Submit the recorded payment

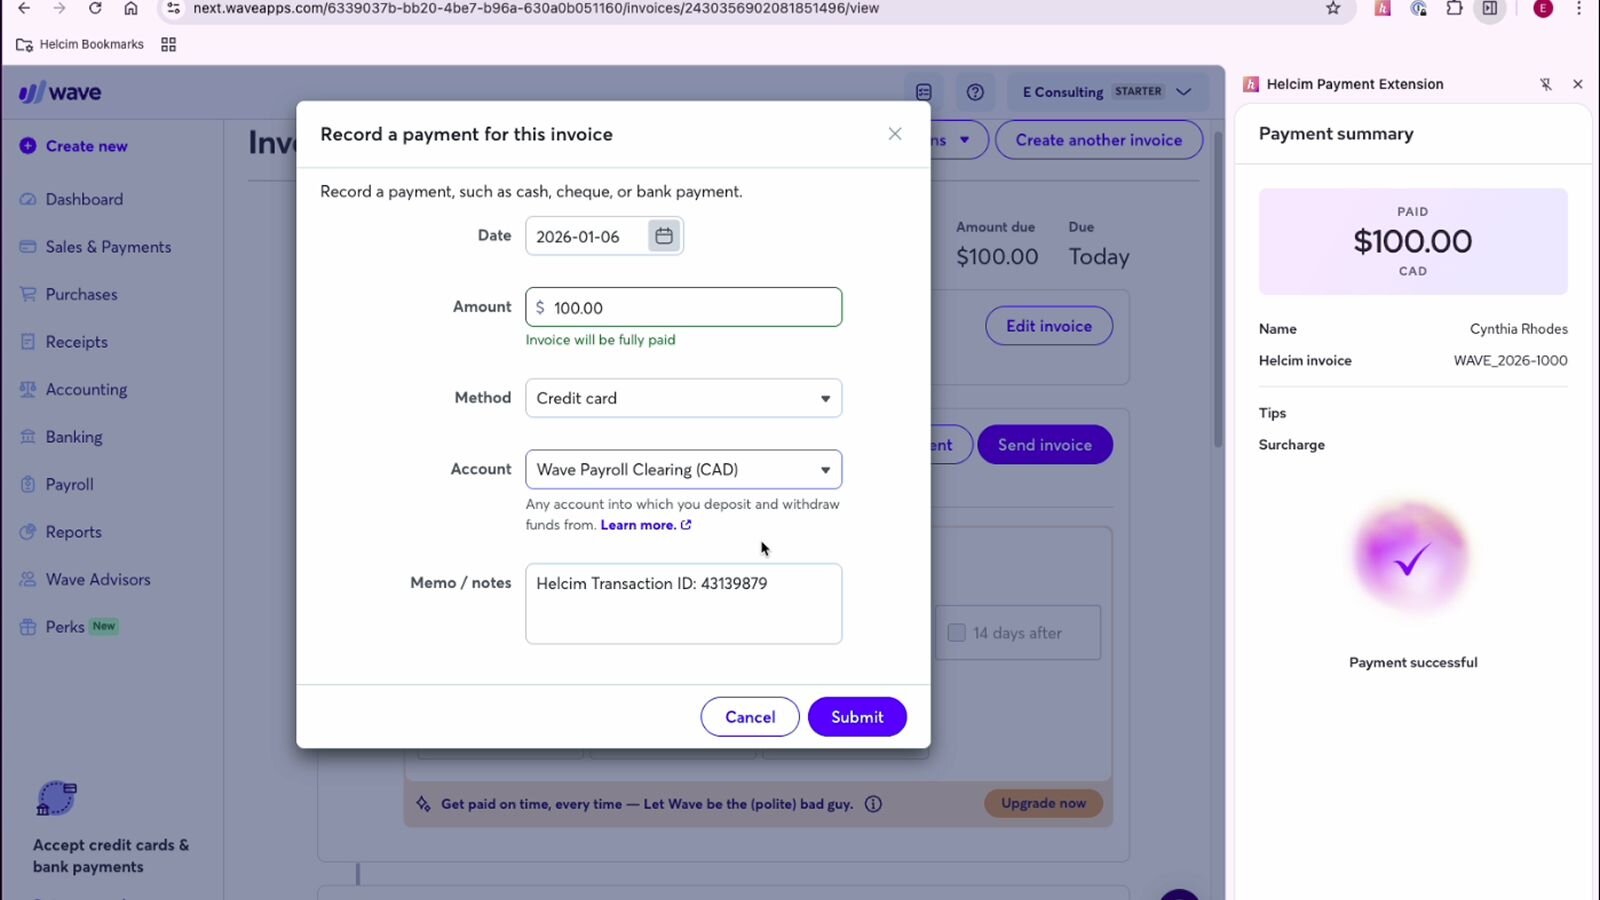856,717
